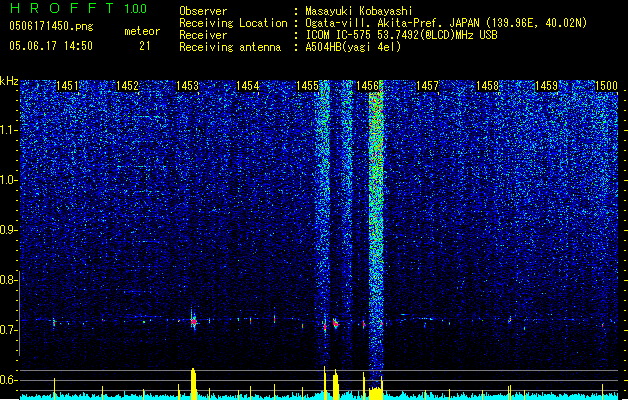Image resolution: width=629 pixels, height=400 pixels.
Task: Click the 'meteor' label
Action: (x=142, y=31)
